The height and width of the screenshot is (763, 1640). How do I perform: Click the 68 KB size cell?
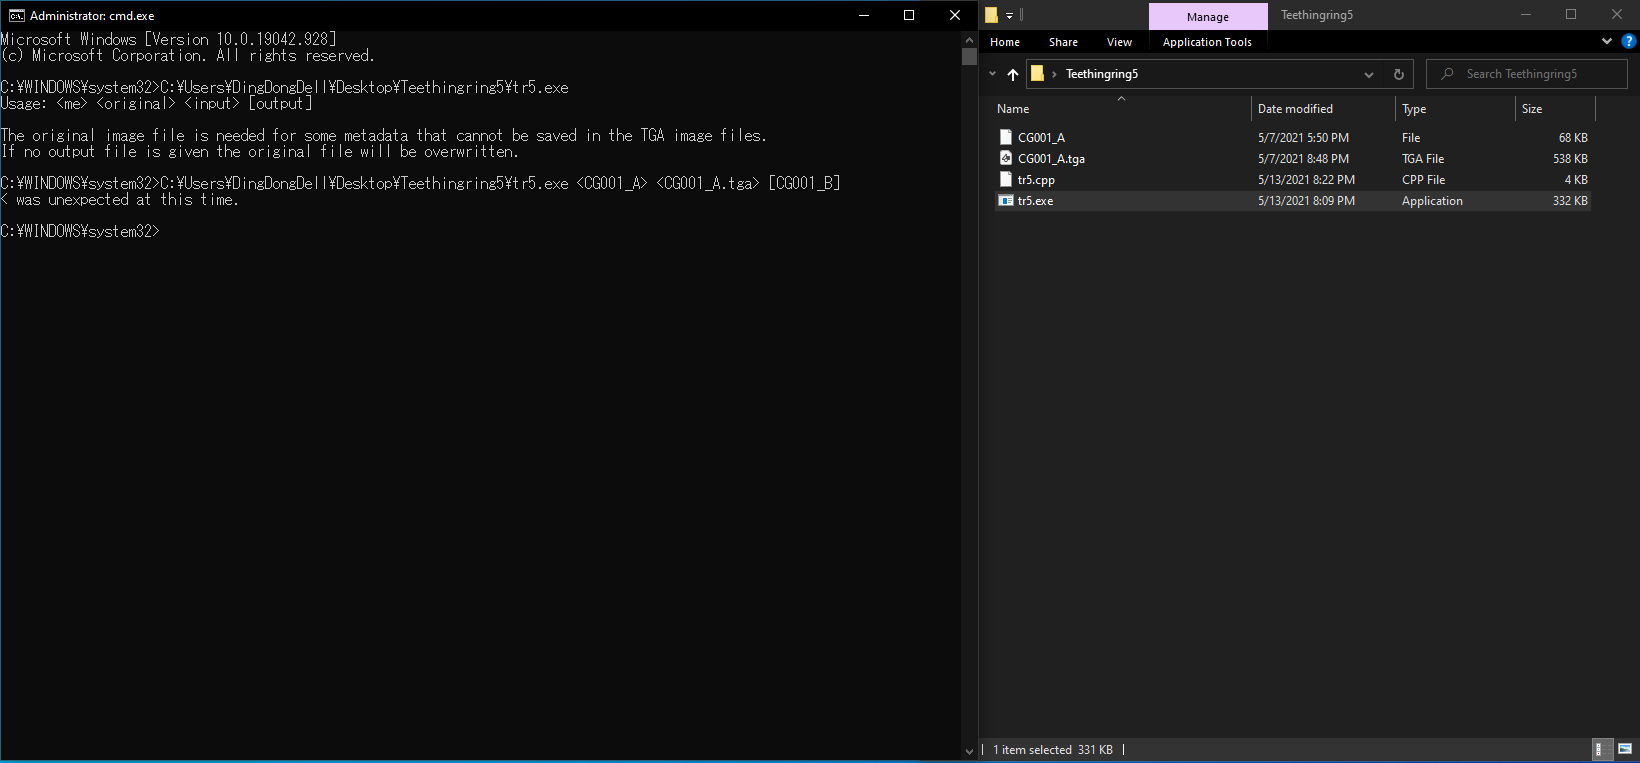tap(1573, 138)
